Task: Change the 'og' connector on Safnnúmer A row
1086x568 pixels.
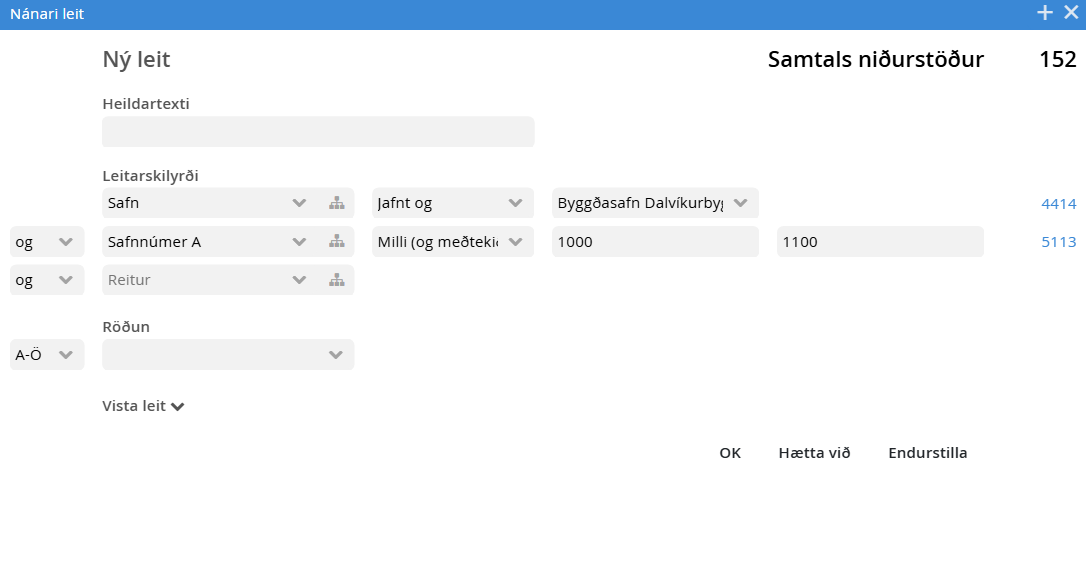Action: pyautogui.click(x=47, y=242)
